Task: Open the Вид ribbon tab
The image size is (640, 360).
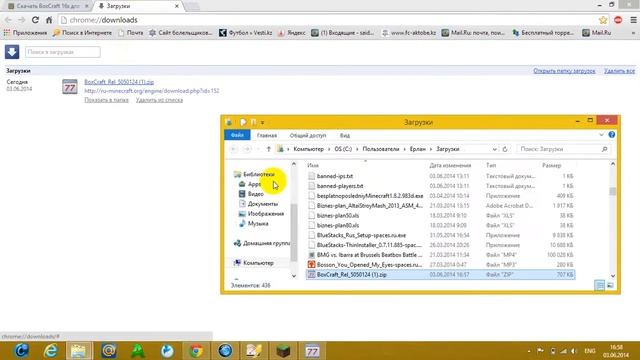Action: [x=345, y=135]
